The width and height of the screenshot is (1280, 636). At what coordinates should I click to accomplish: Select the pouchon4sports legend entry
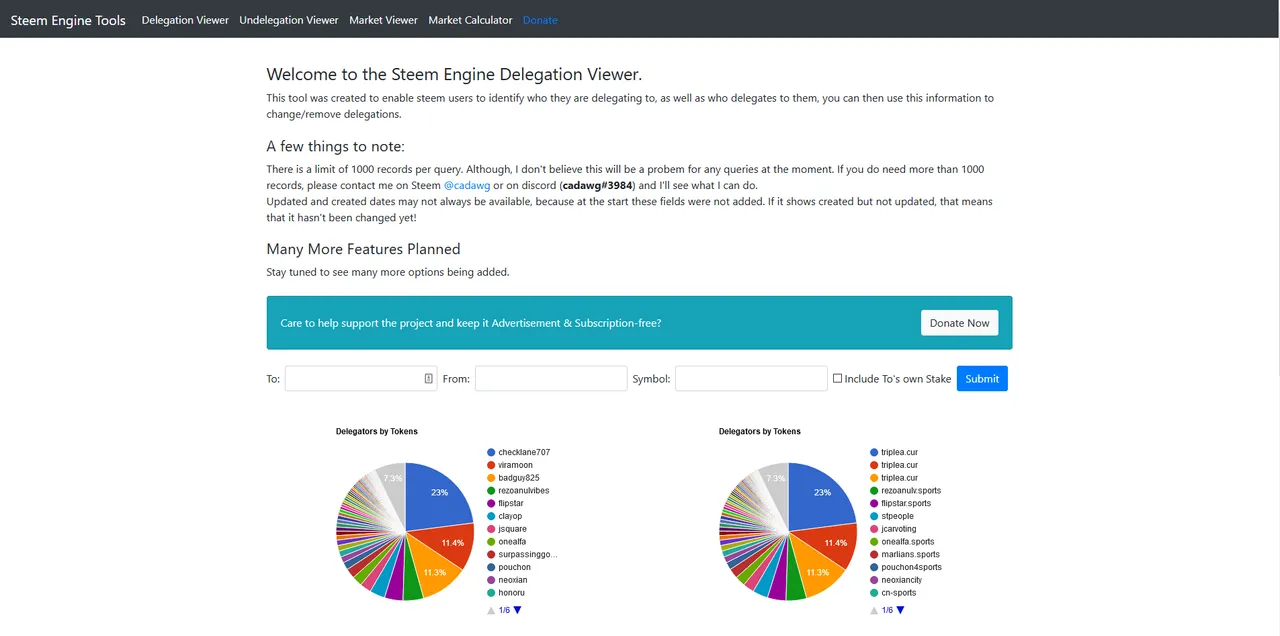point(906,567)
